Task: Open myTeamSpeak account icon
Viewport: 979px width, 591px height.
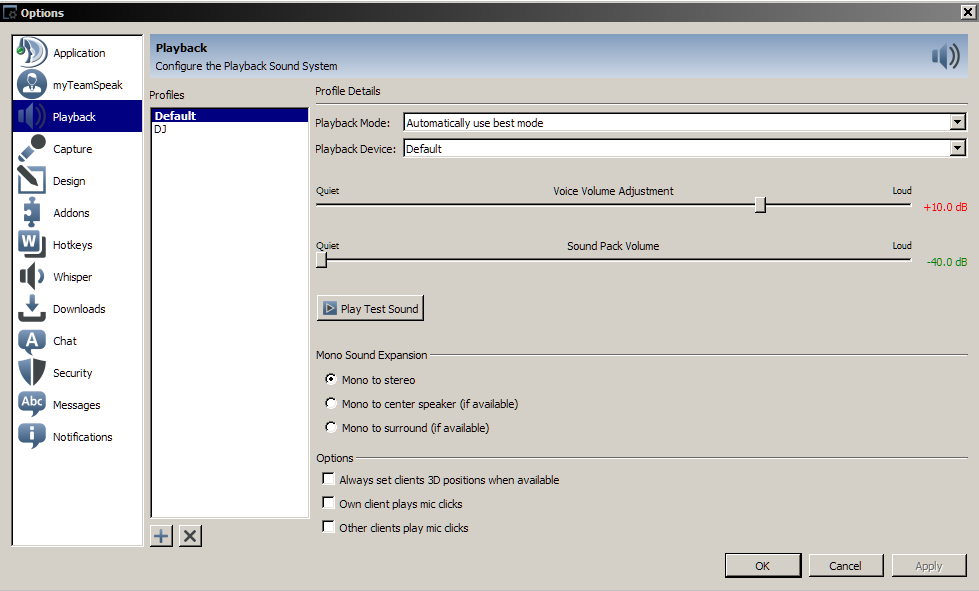Action: 31,84
